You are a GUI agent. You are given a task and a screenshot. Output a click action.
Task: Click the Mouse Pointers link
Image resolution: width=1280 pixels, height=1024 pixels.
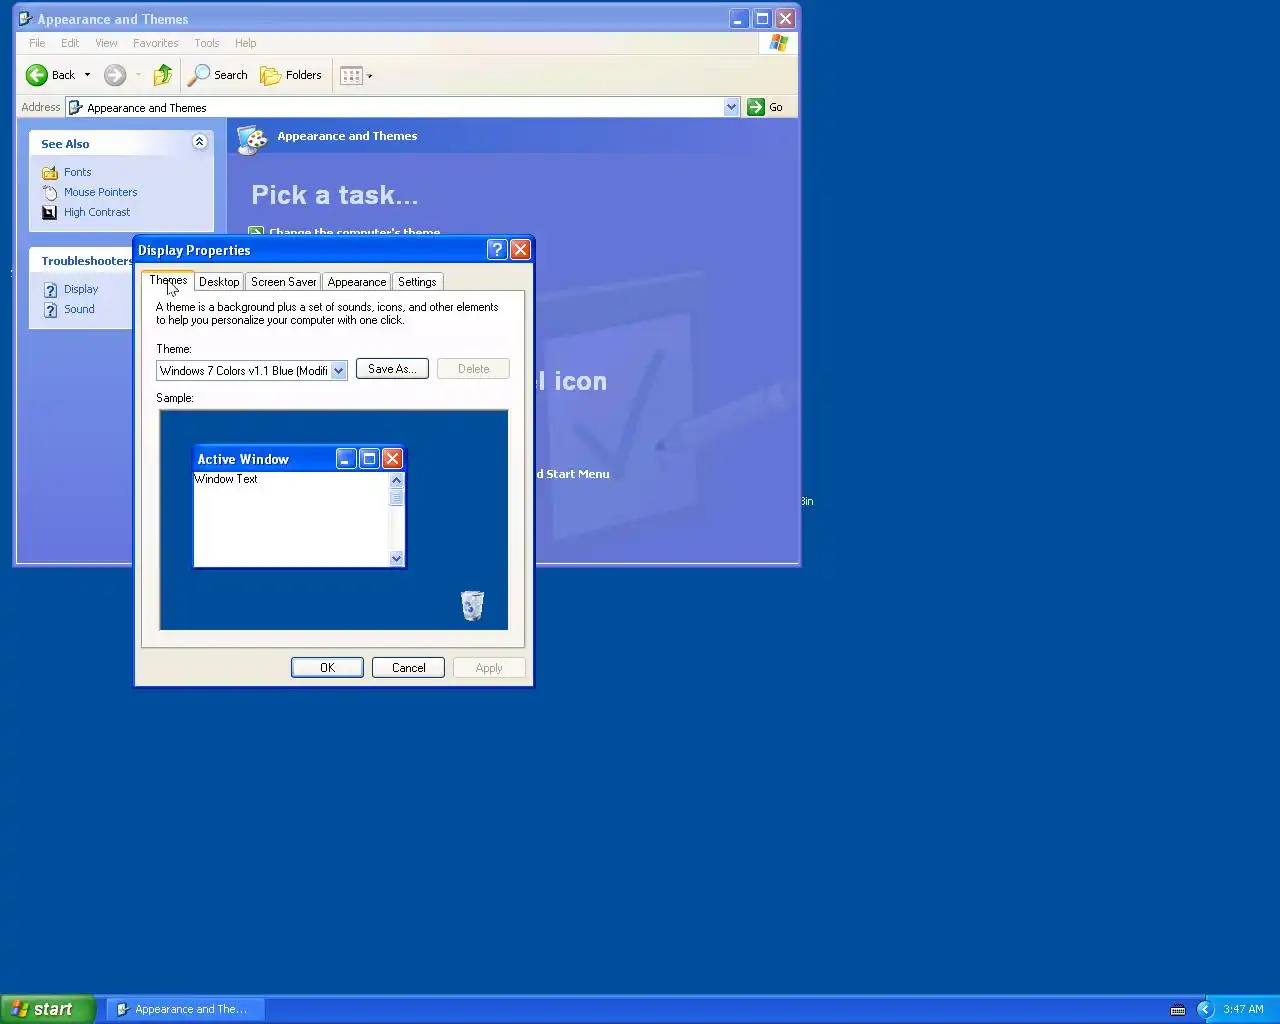100,192
